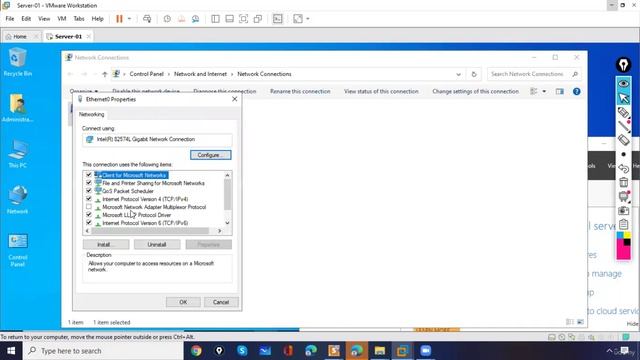Viewport: 640px width, 360px height.
Task: Click the Unity mode toolbar icon
Action: point(258,19)
